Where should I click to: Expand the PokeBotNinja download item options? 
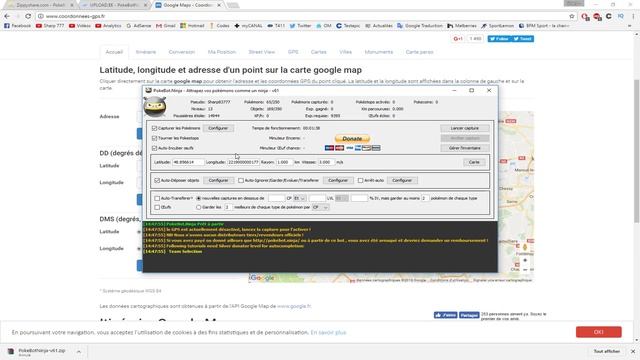coord(78,351)
